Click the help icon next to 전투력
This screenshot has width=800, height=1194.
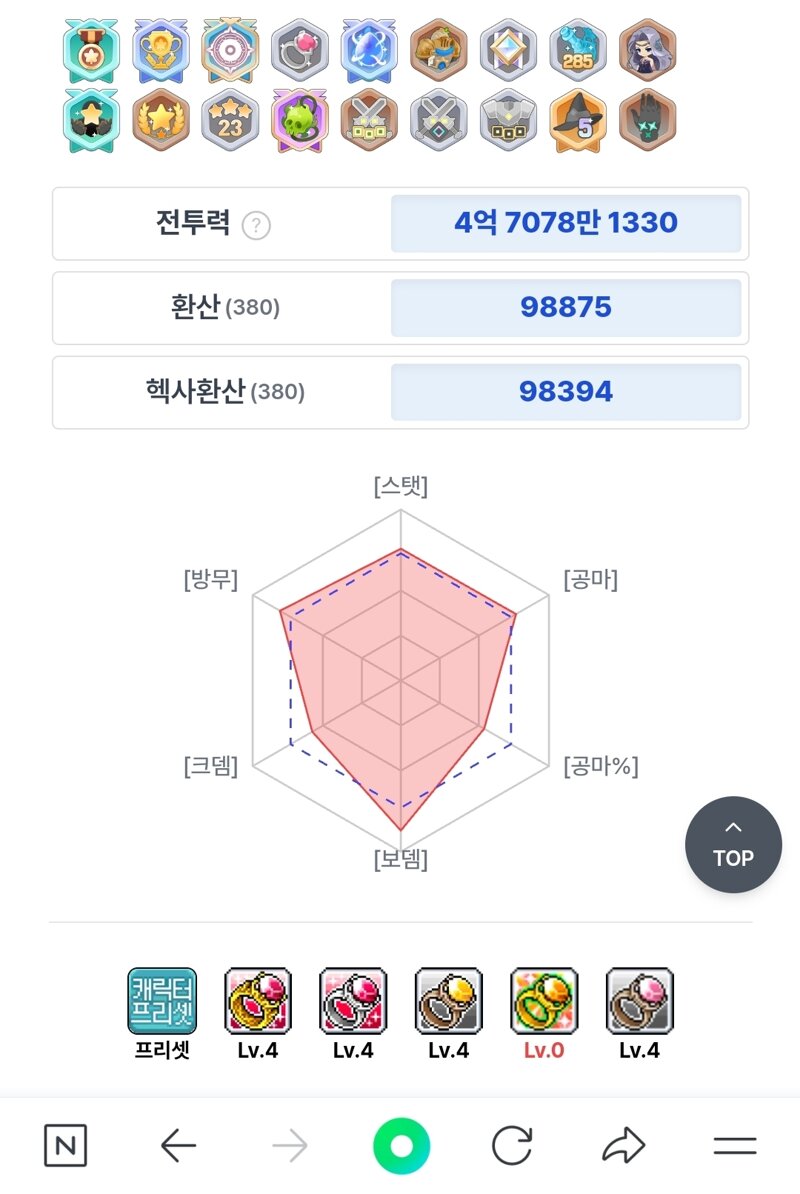[256, 225]
